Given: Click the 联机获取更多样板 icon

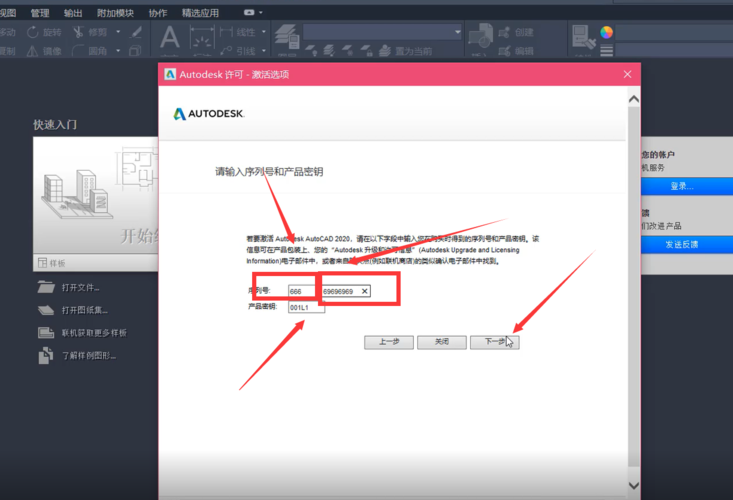Looking at the screenshot, I should [x=46, y=332].
